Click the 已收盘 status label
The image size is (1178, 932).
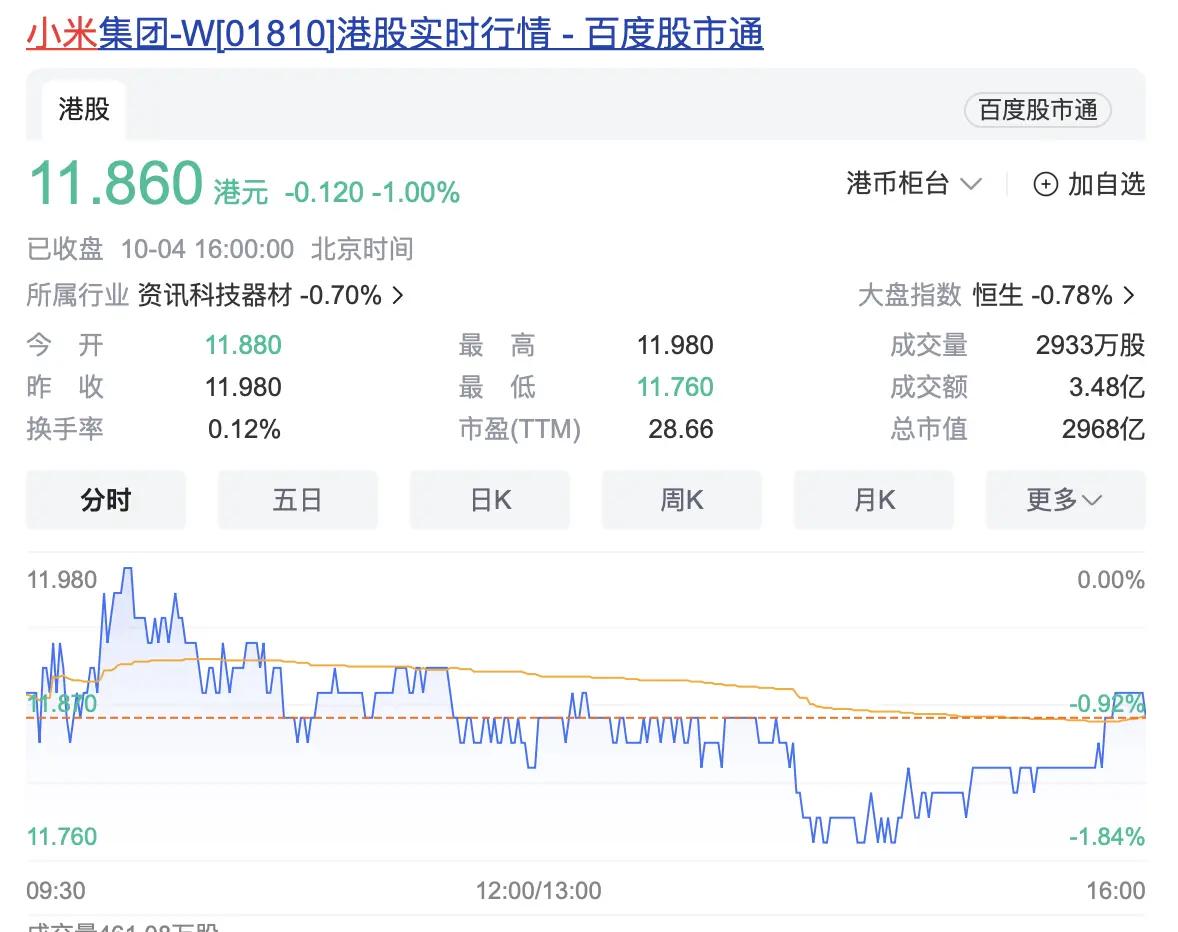(65, 249)
